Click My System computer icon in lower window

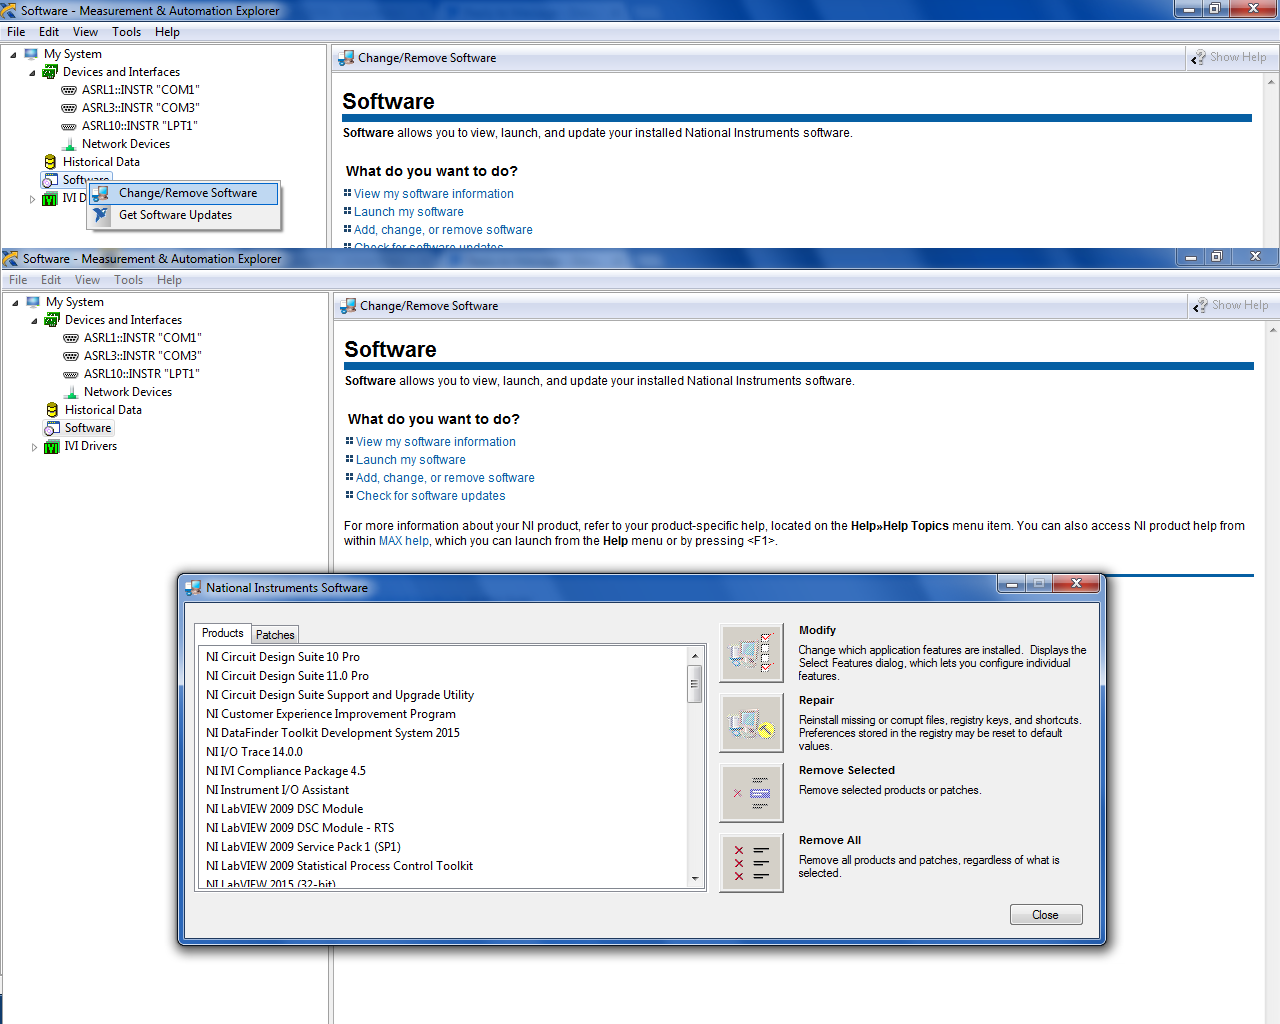pyautogui.click(x=33, y=302)
